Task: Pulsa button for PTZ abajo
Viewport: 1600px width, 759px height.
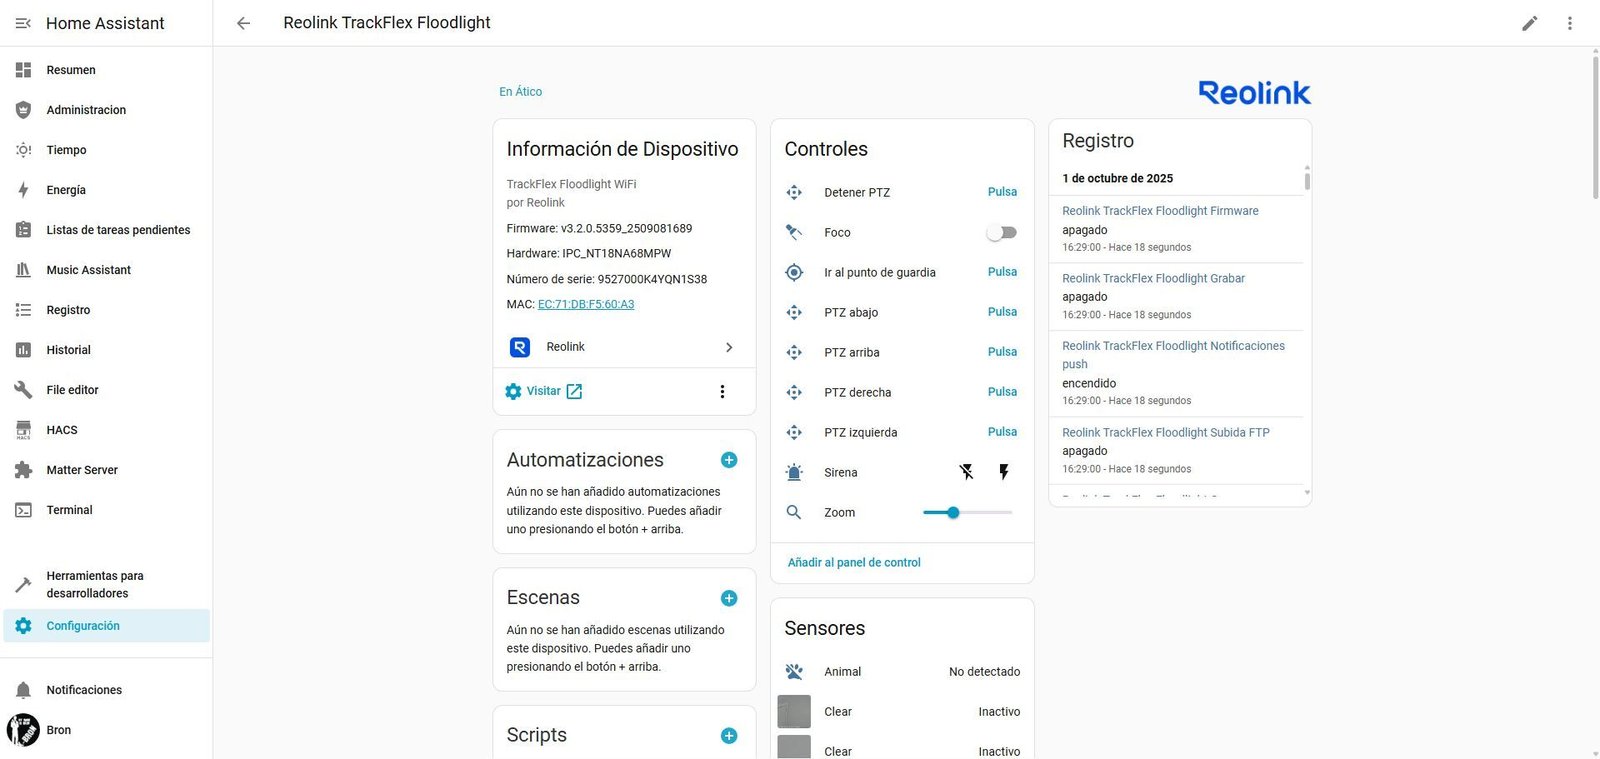Action: [1002, 312]
